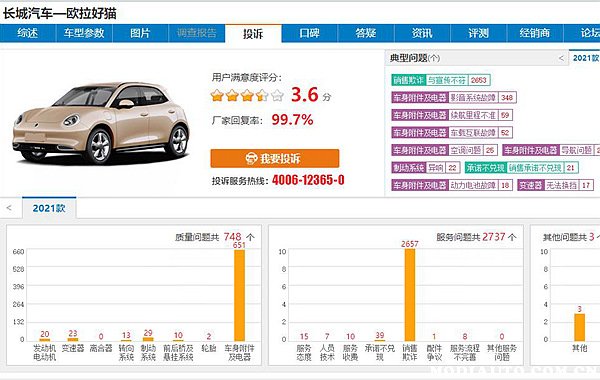Viewport: 600px width, 380px height.
Task: Click the star rating icons
Action: 247,95
